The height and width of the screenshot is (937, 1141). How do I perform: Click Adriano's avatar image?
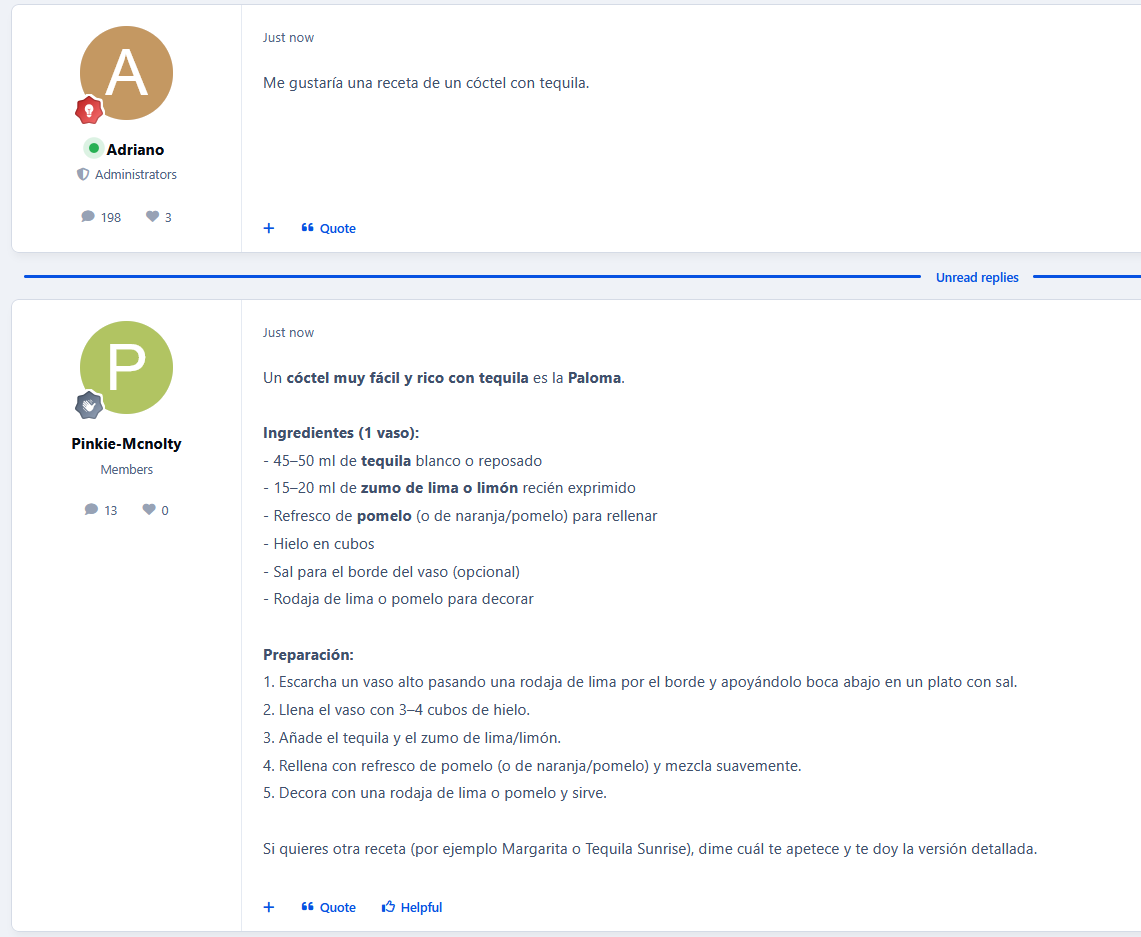tap(126, 73)
